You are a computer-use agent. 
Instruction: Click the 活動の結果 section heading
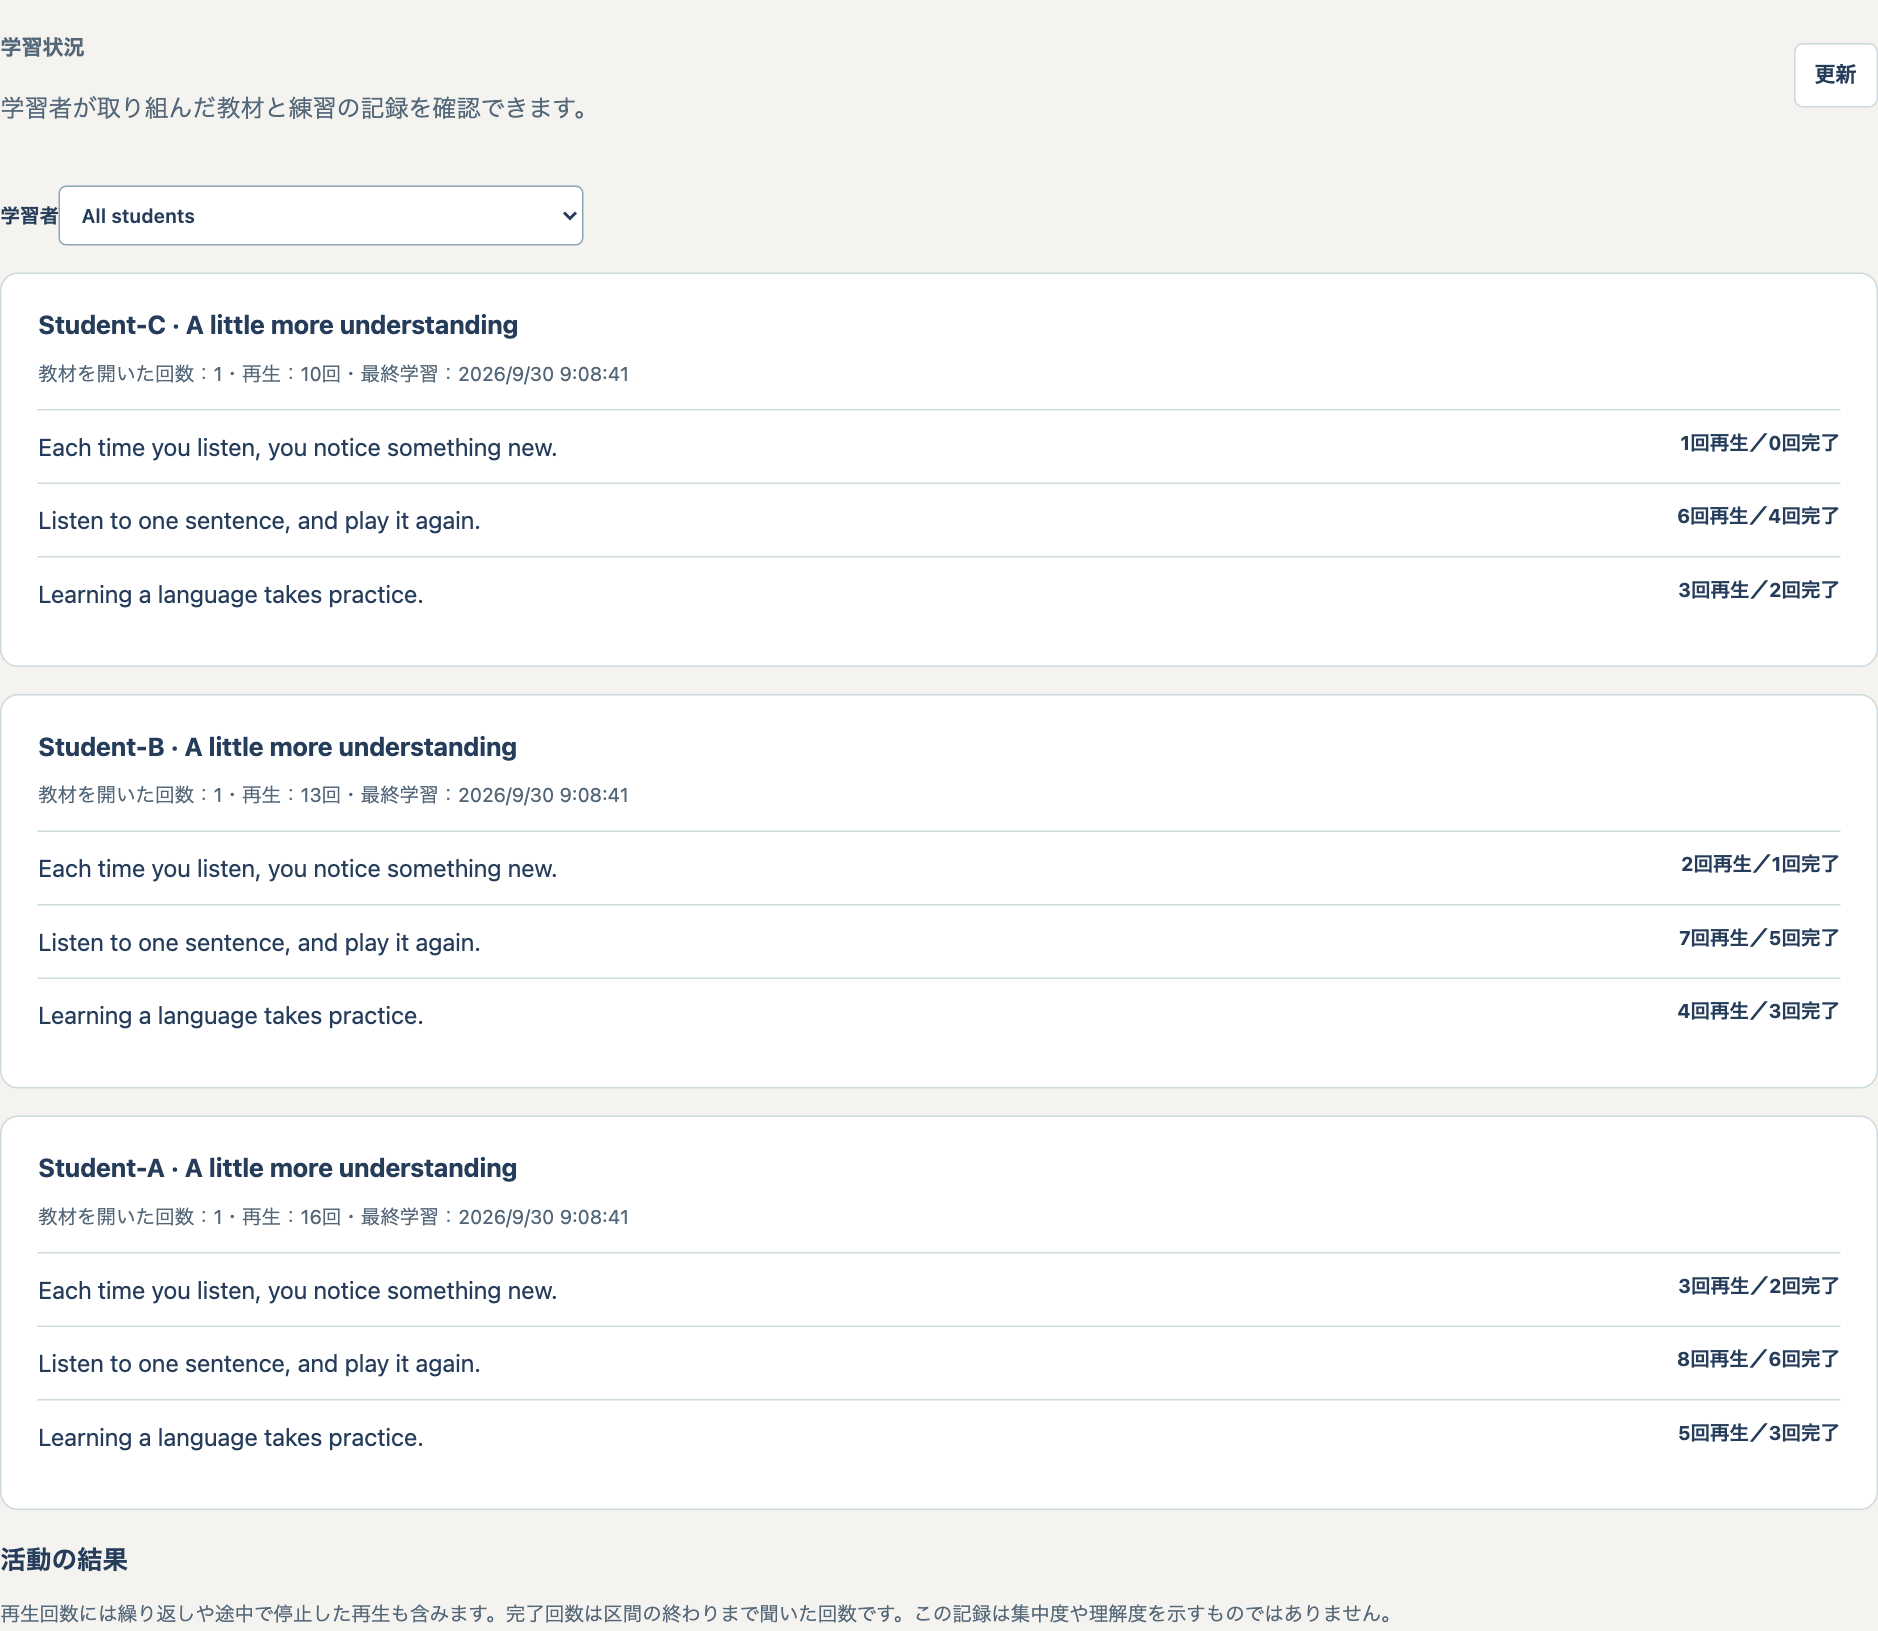click(x=64, y=1560)
